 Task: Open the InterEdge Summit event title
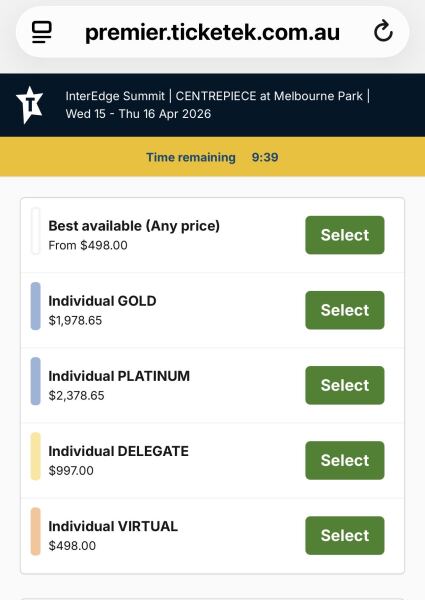tap(218, 104)
